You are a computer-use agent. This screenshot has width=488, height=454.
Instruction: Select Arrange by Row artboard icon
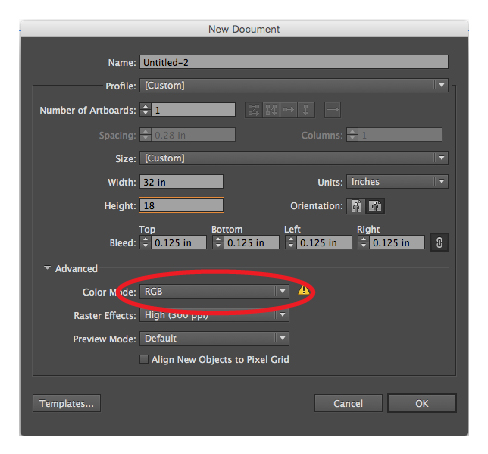click(288, 110)
